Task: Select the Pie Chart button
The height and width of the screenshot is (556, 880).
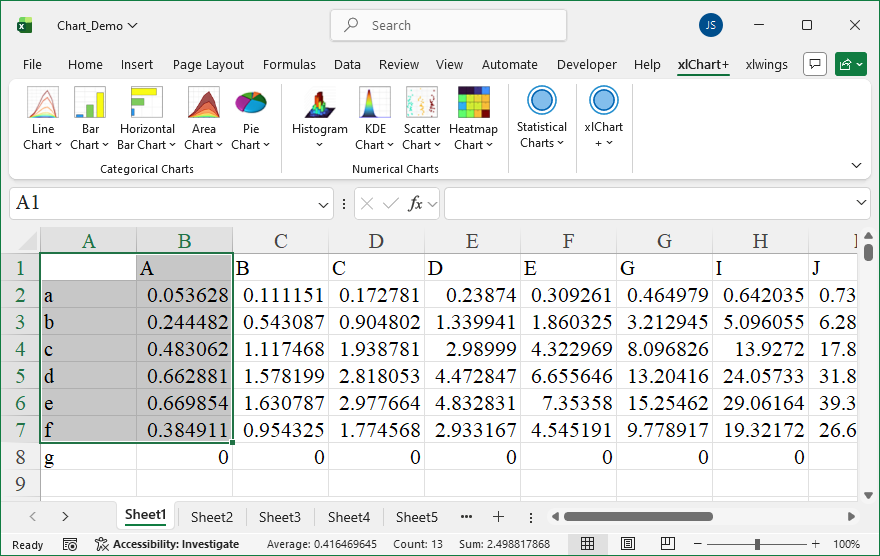Action: tap(251, 119)
